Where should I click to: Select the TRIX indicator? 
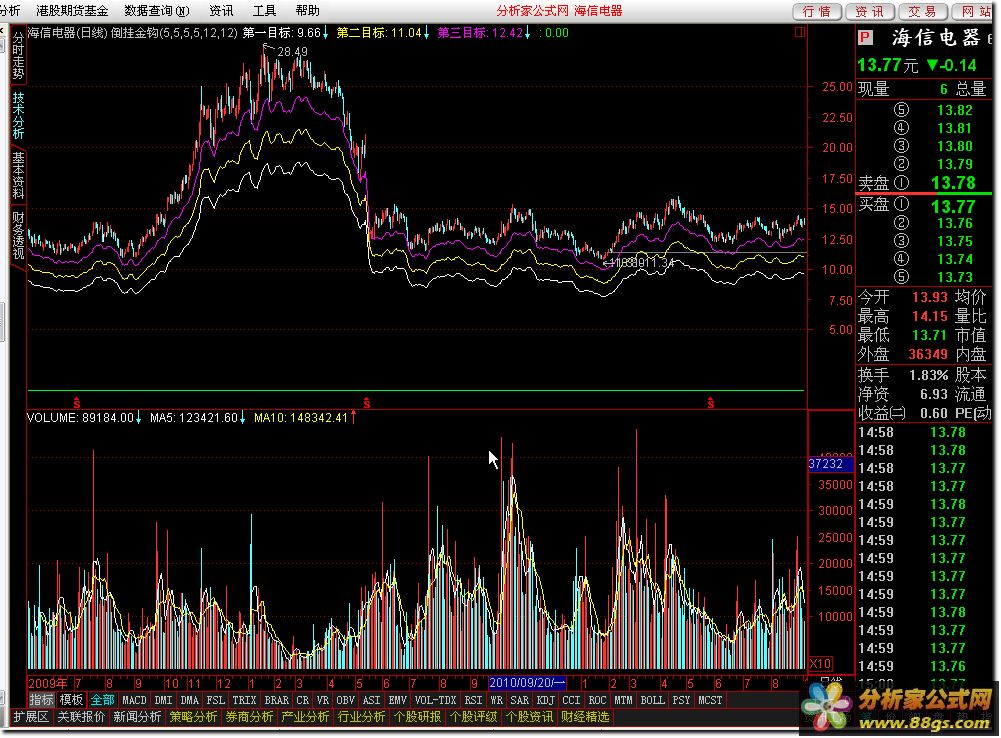point(244,700)
